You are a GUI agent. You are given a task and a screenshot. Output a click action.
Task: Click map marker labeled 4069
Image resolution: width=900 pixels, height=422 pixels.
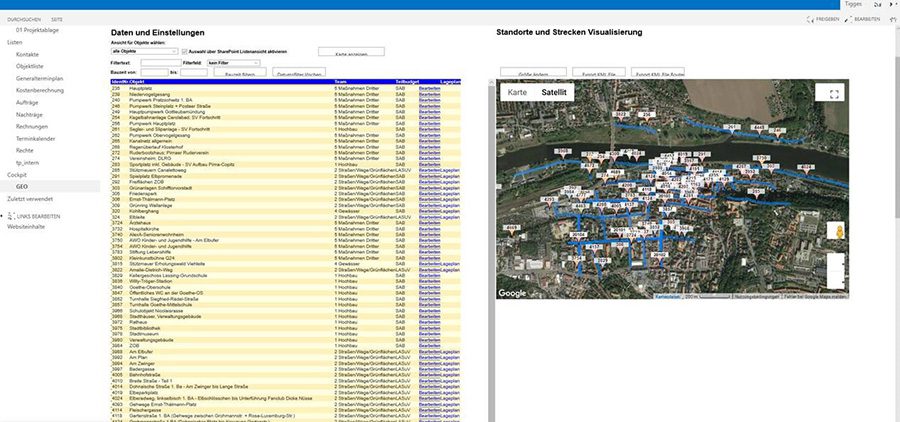(511, 229)
